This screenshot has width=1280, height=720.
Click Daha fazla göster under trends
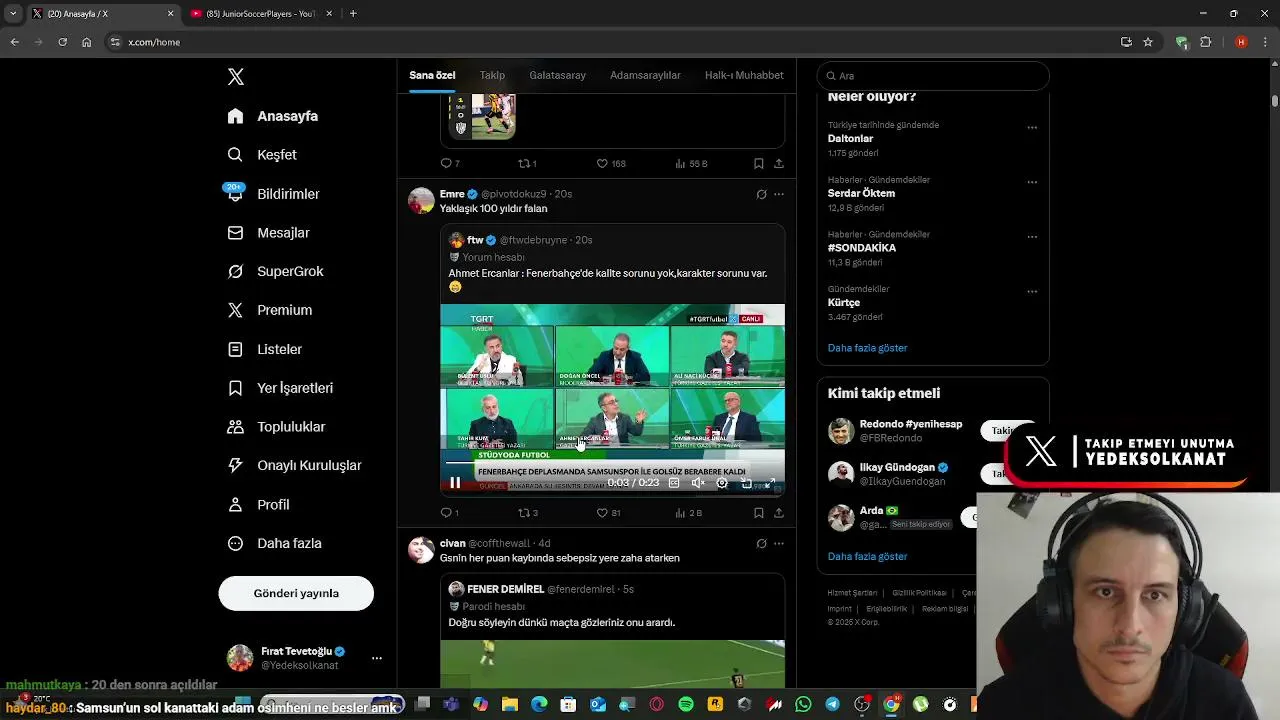click(867, 348)
